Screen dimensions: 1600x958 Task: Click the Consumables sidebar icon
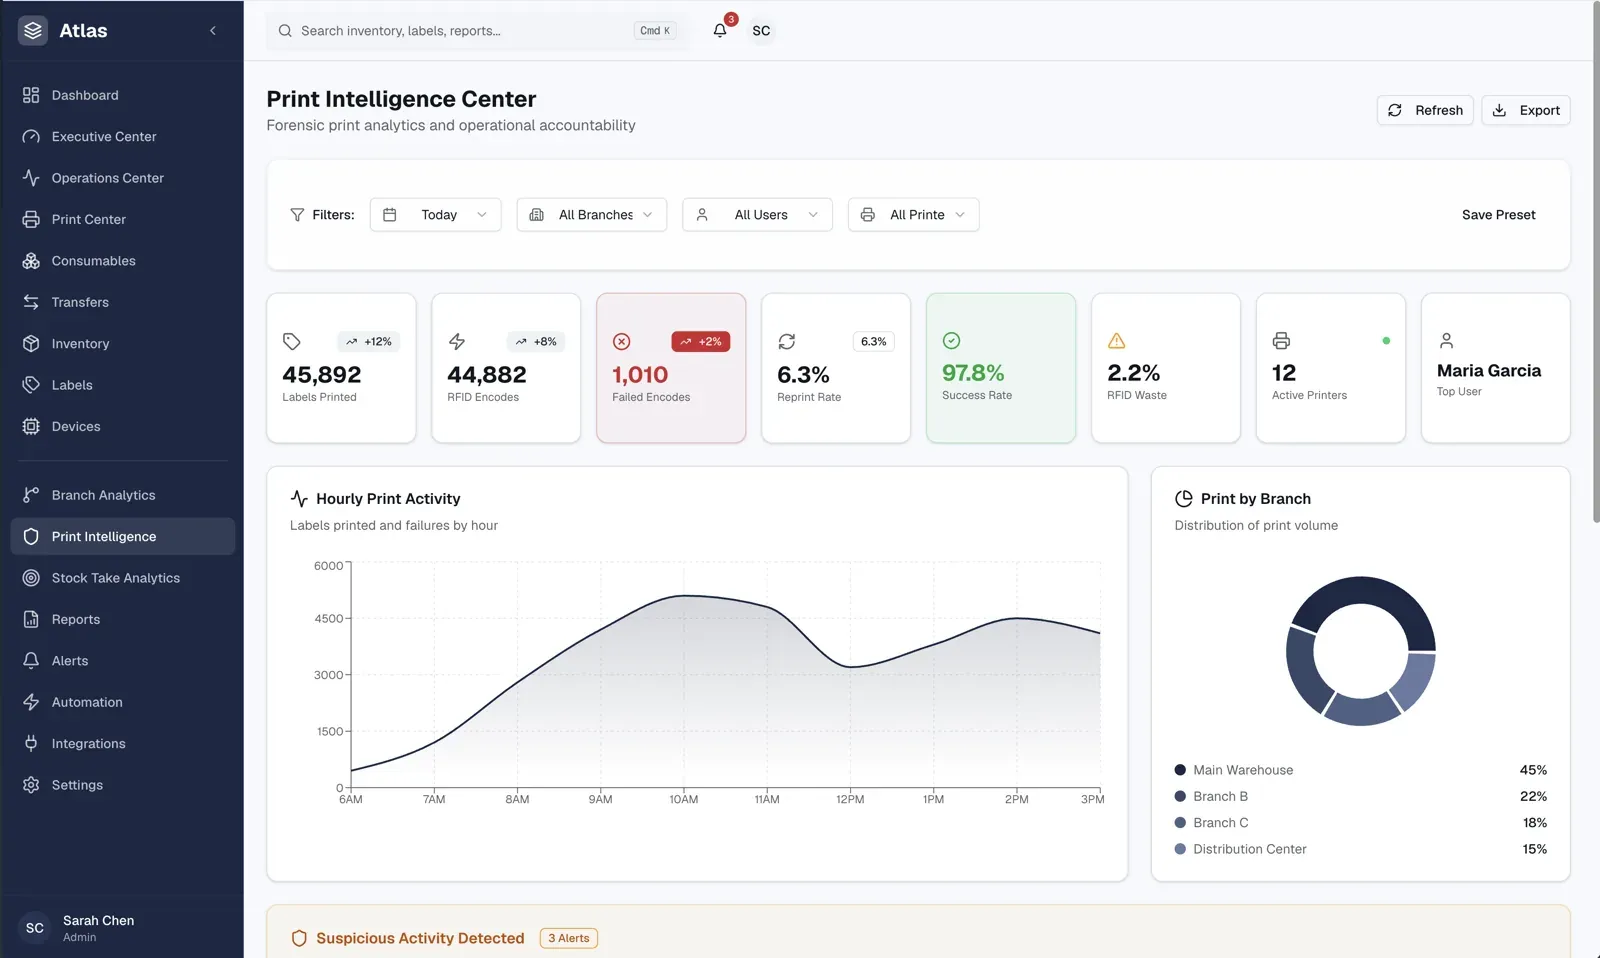31,261
